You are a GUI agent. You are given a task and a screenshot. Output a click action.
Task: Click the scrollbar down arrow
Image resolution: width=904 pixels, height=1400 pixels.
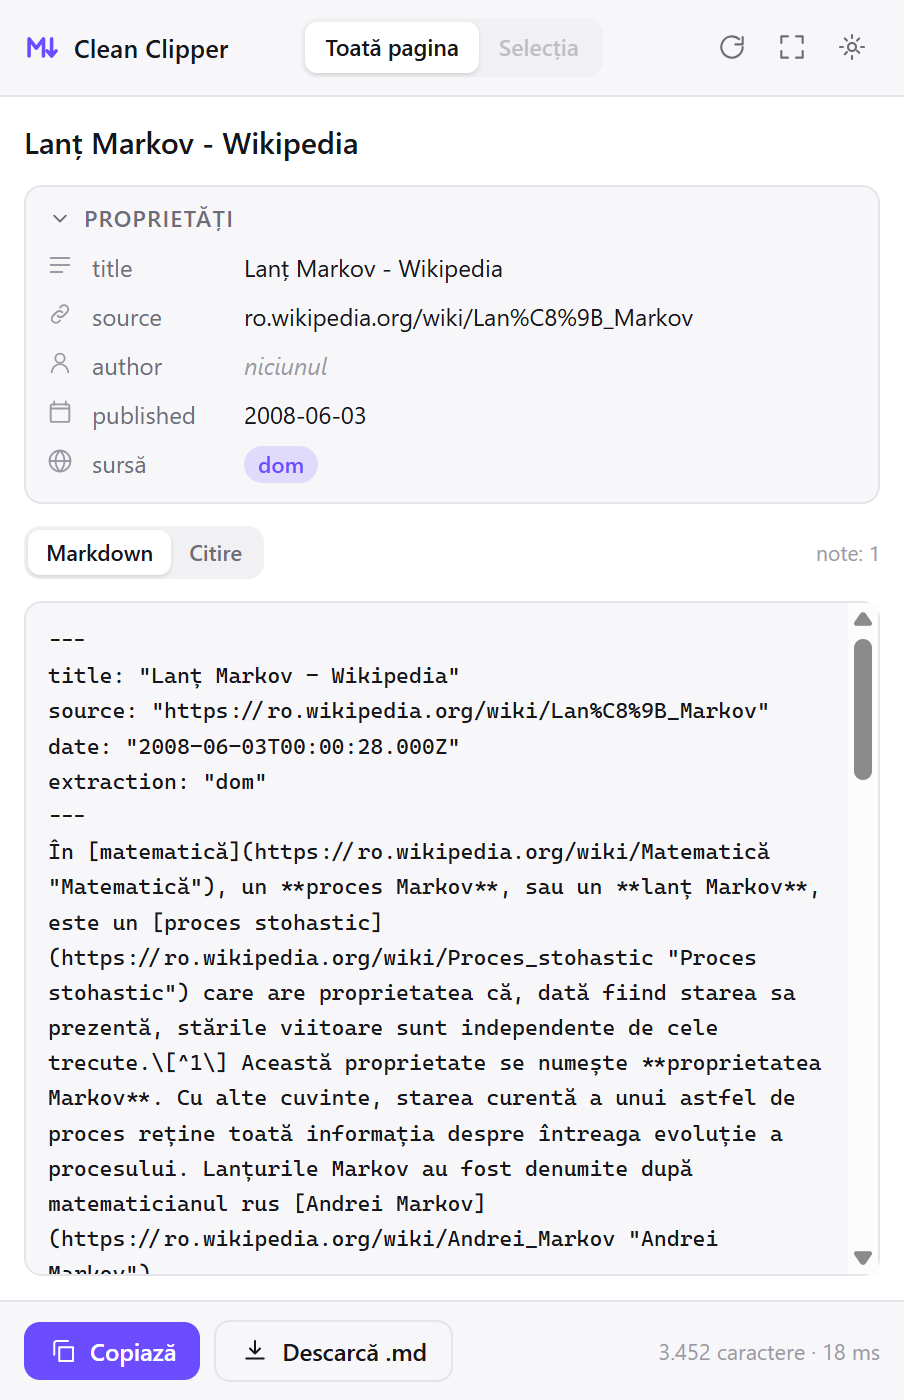[863, 1257]
